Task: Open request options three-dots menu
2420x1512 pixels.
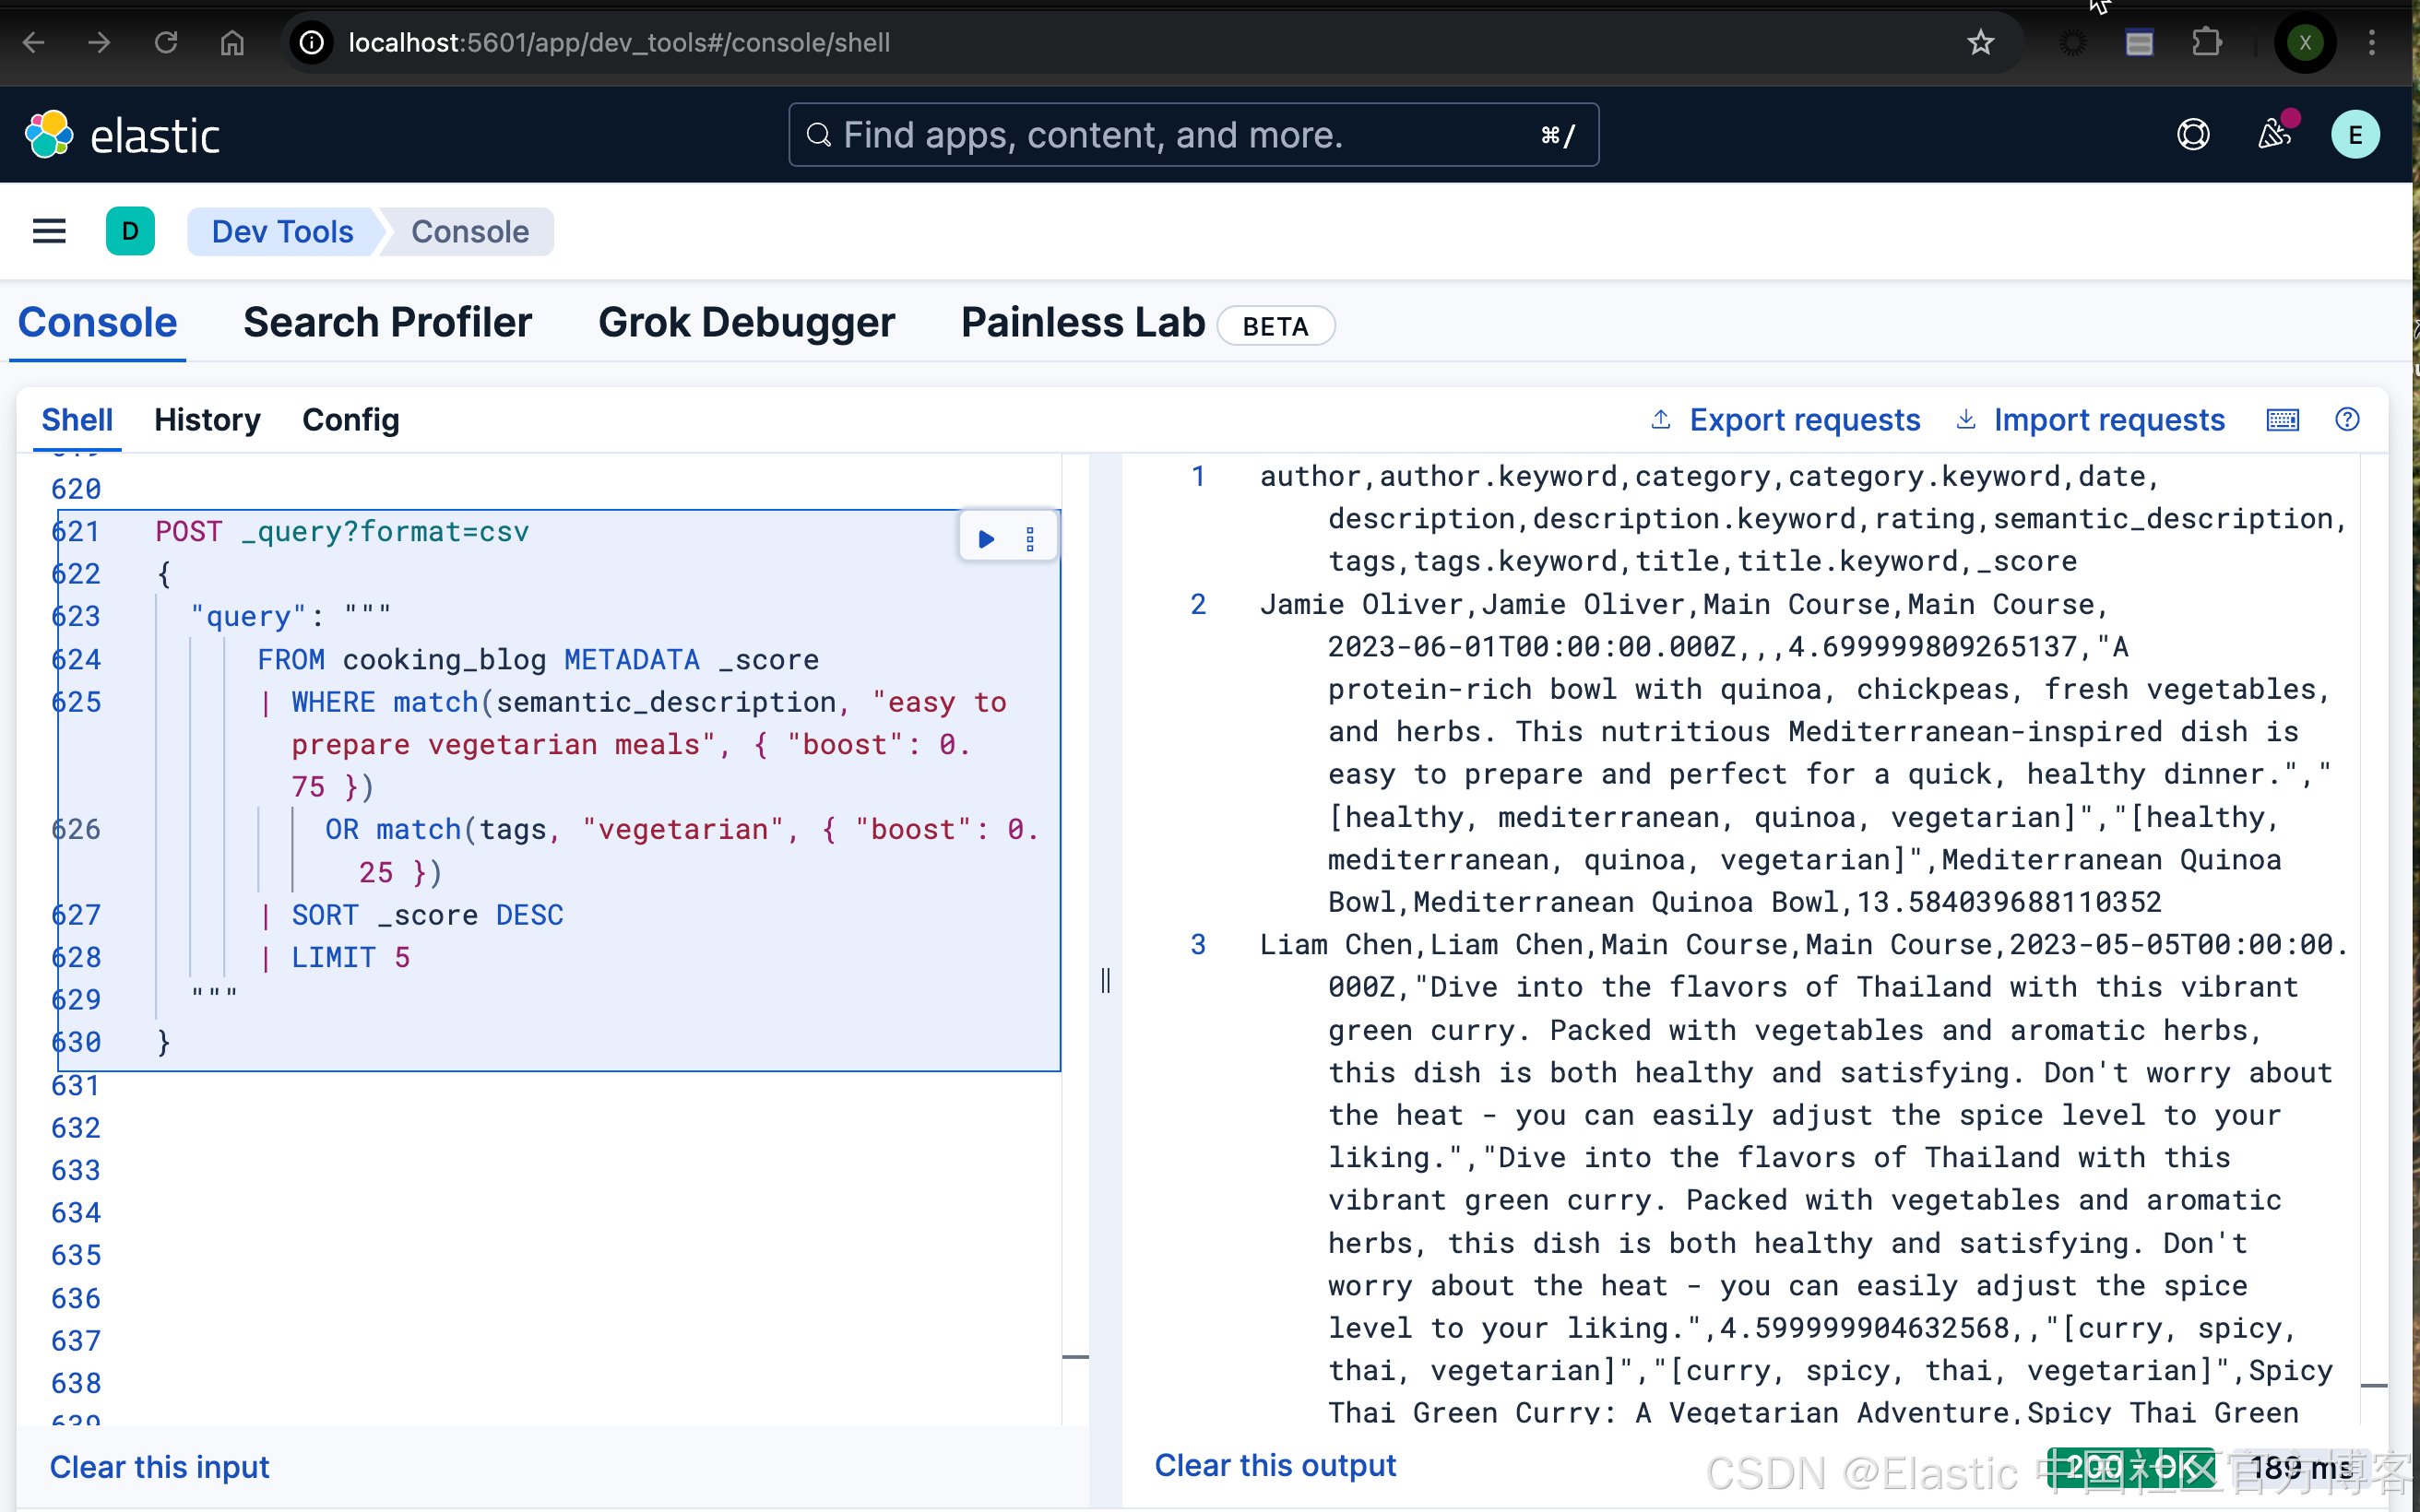Action: click(x=1030, y=540)
